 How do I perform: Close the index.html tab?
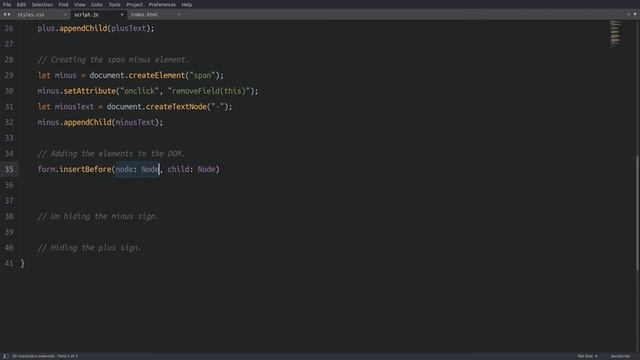pos(178,15)
